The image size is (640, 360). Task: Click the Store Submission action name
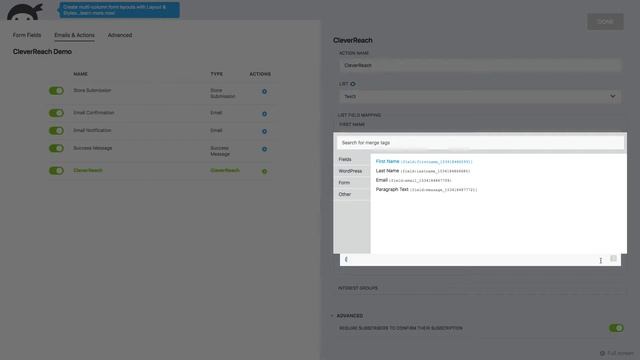[92, 90]
